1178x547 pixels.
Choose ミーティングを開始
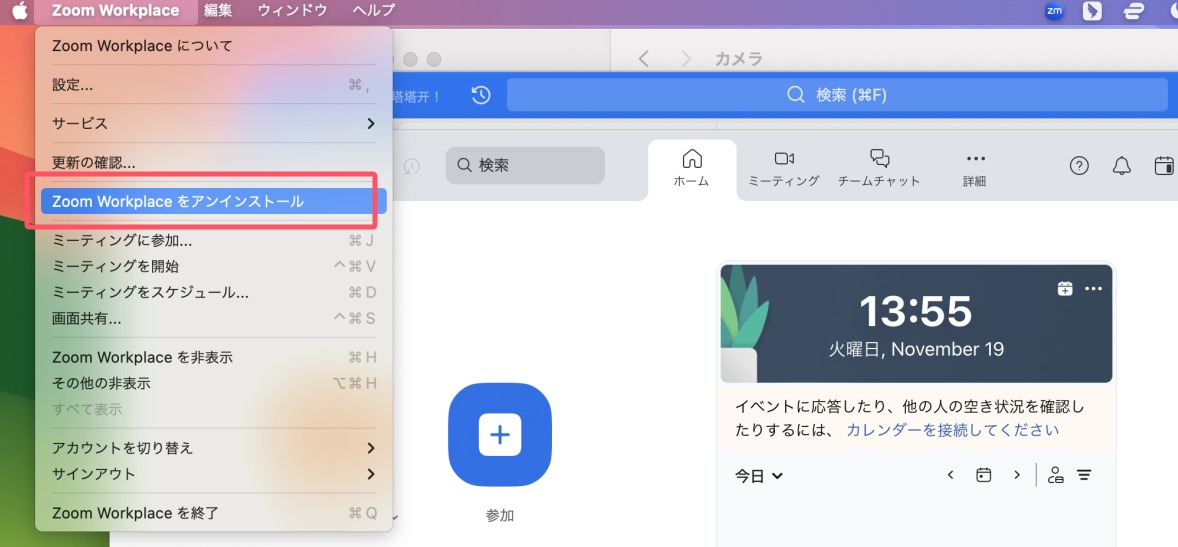(x=213, y=267)
